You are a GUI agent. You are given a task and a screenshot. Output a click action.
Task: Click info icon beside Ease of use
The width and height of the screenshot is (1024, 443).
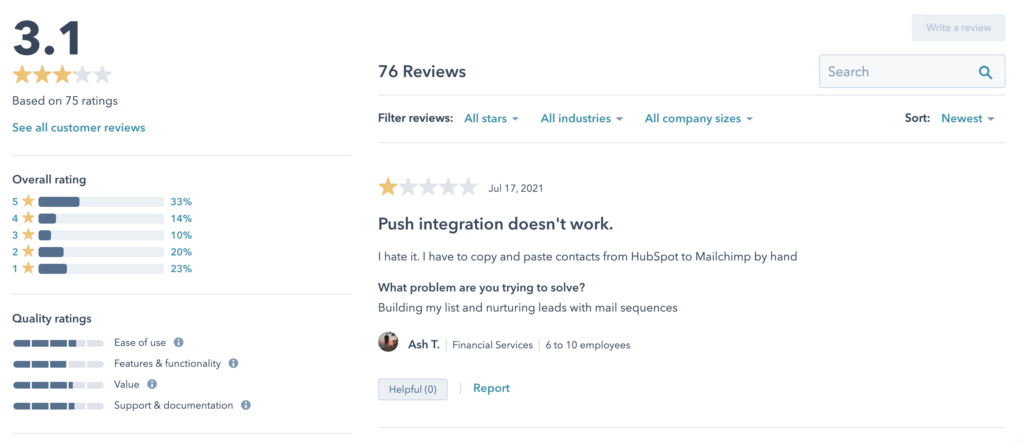tap(178, 342)
